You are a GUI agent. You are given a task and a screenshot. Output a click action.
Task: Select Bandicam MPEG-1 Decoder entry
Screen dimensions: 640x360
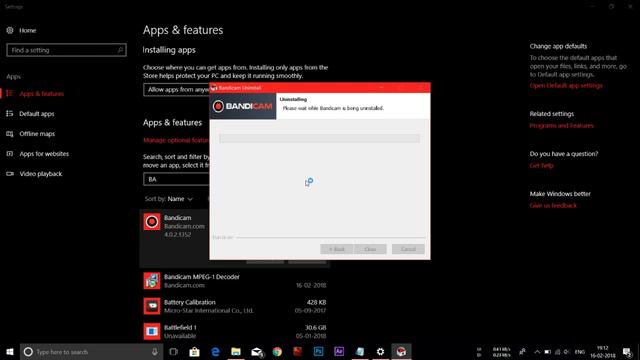[x=235, y=281]
